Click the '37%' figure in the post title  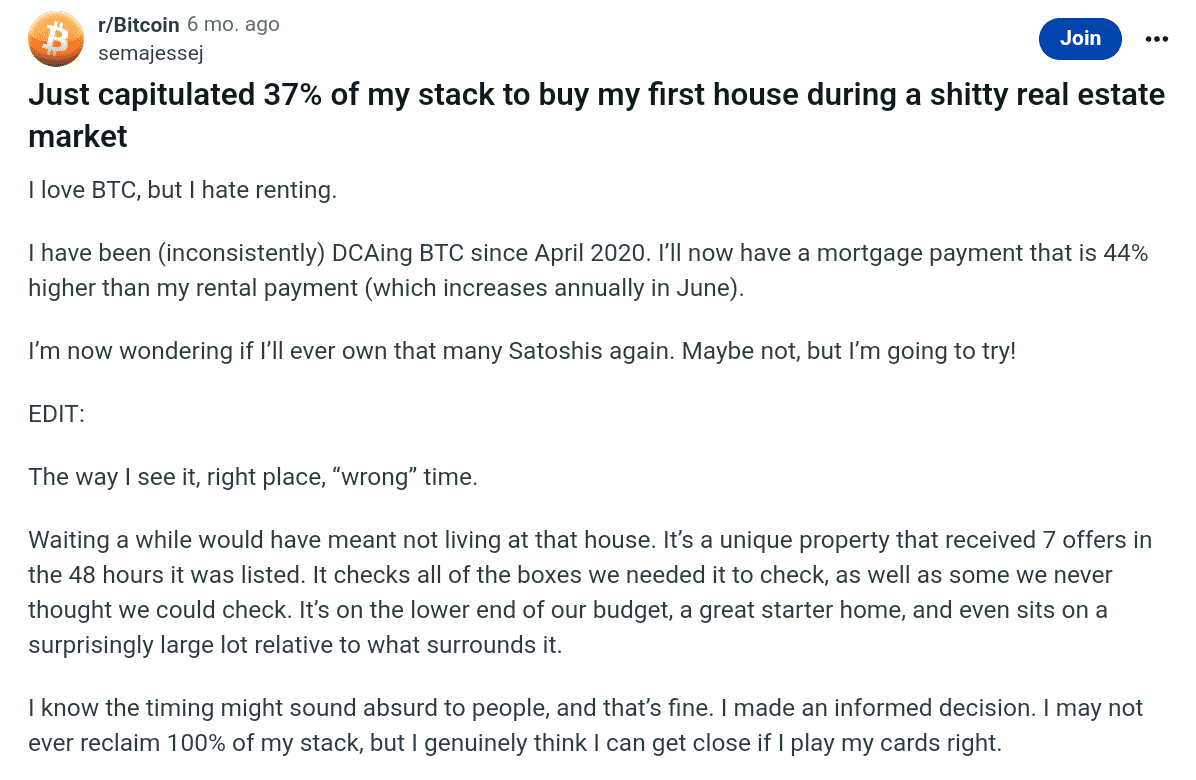[298, 95]
